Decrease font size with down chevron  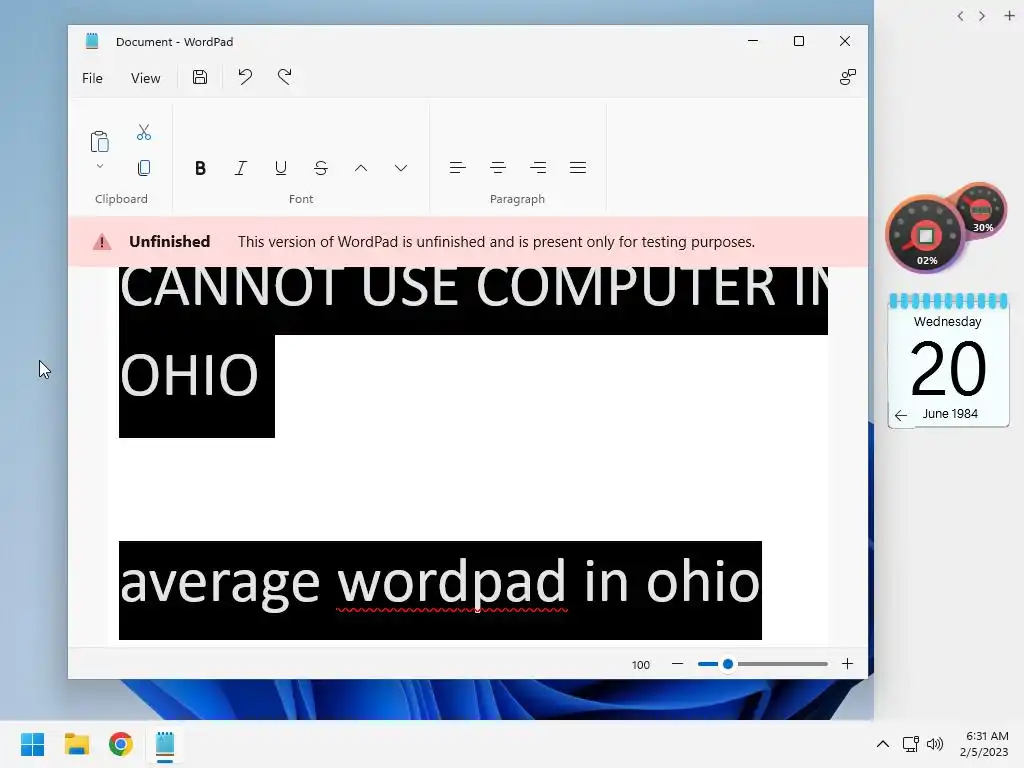point(401,168)
